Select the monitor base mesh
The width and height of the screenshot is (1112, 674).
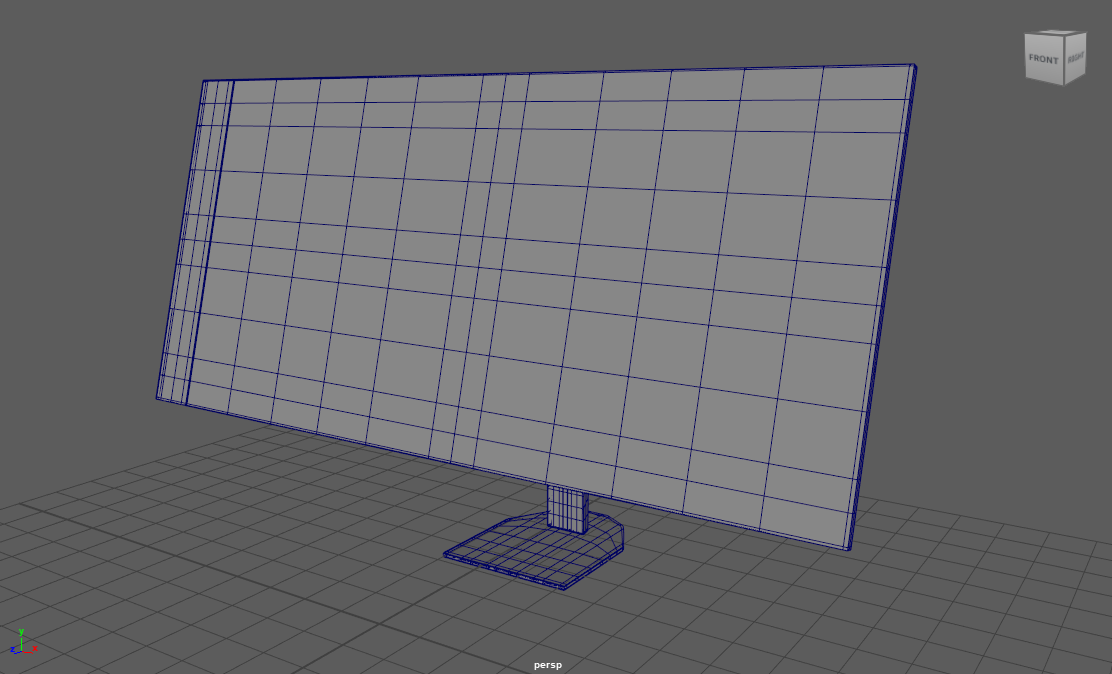point(533,550)
